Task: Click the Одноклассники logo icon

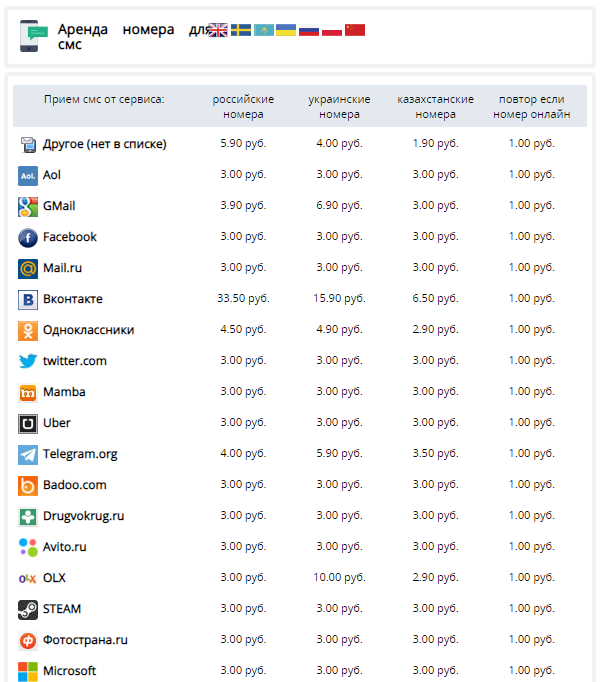Action: [x=28, y=331]
